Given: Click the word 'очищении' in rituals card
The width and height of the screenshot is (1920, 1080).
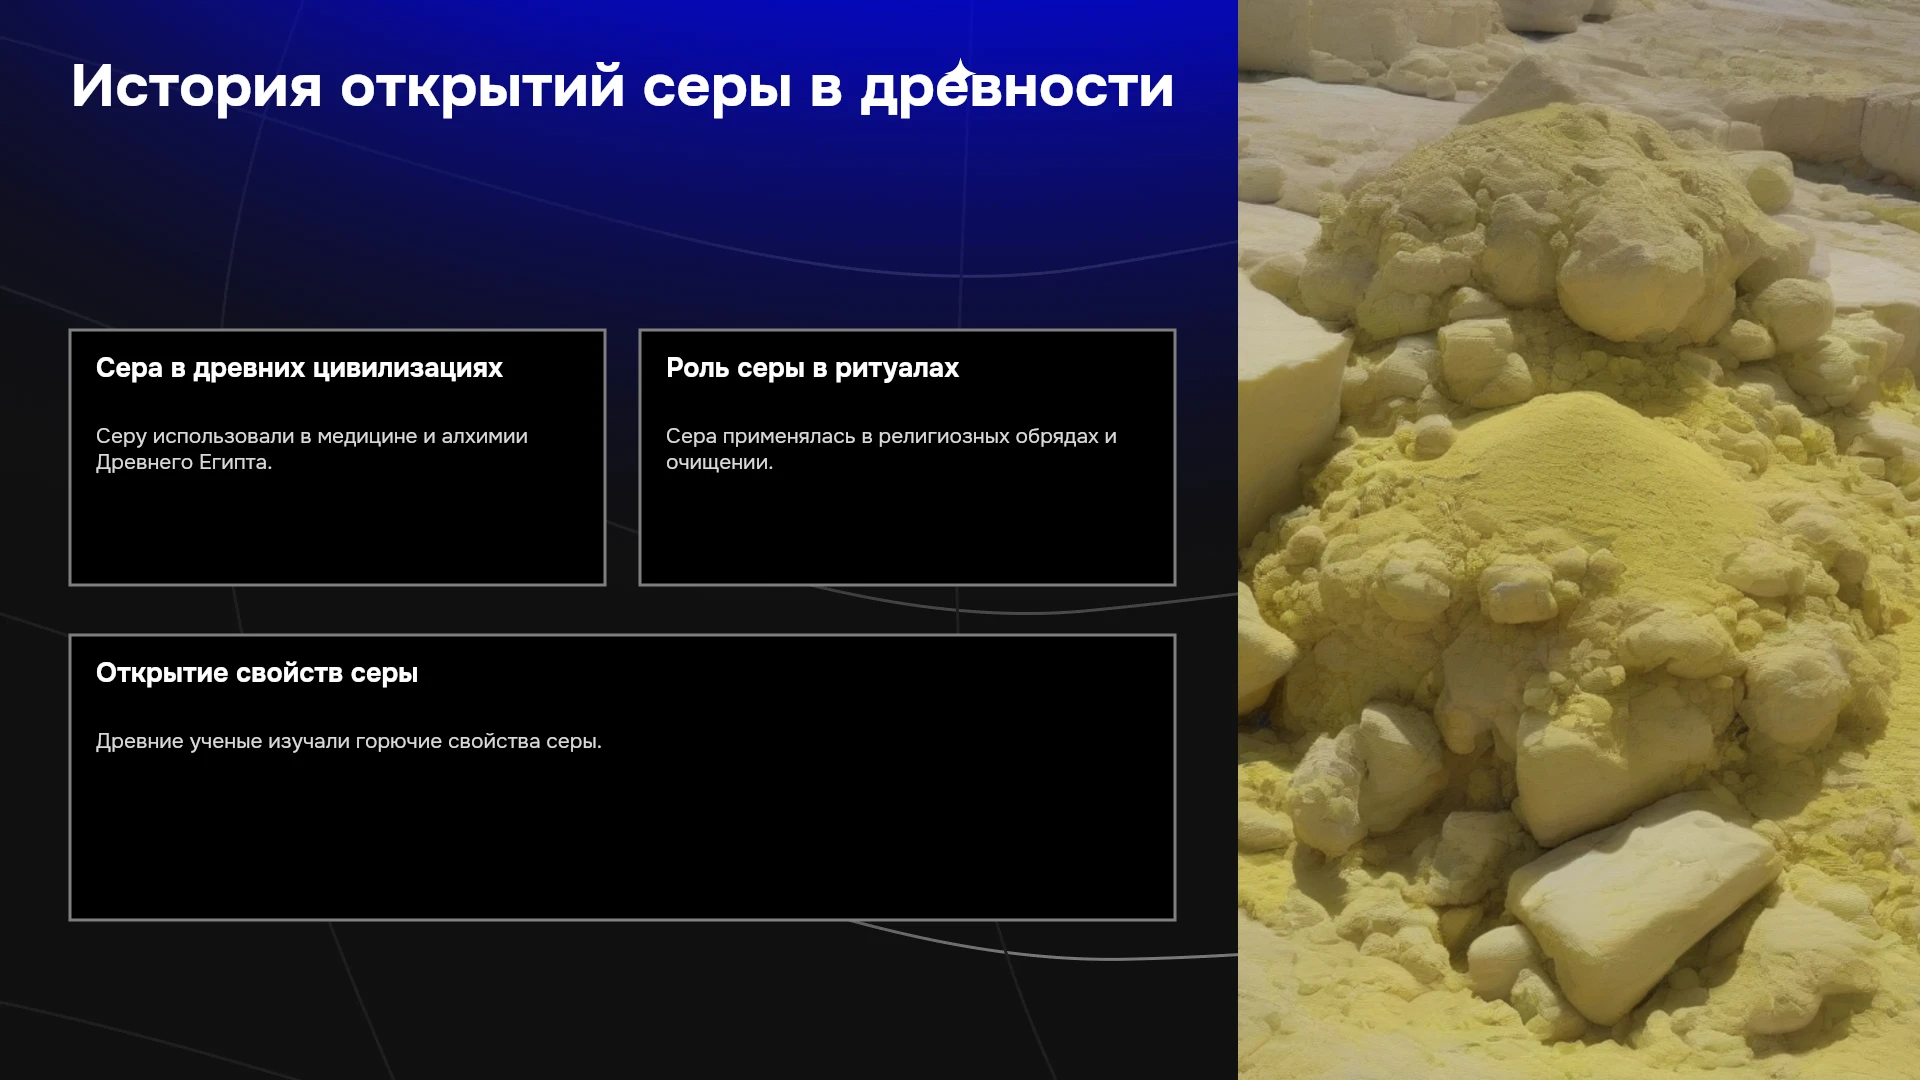Looking at the screenshot, I should click(x=719, y=462).
